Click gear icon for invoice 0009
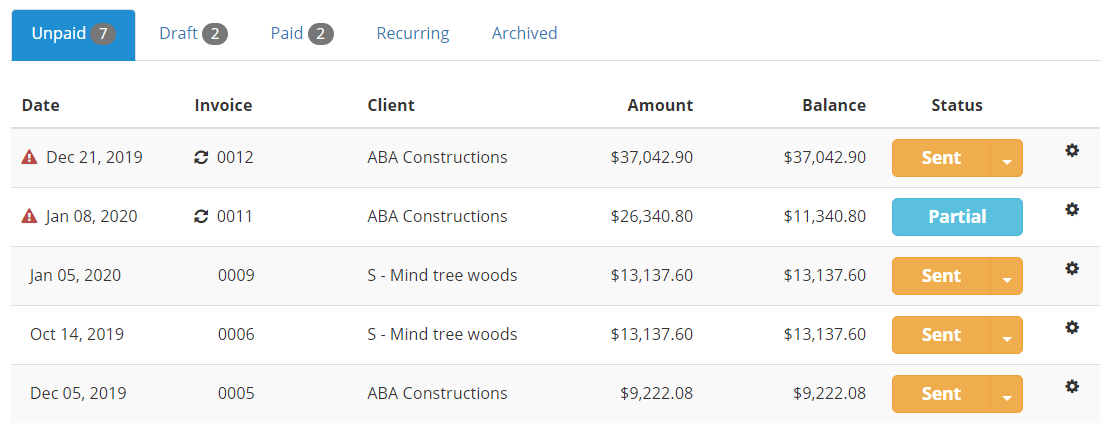This screenshot has height=433, width=1114. (x=1072, y=268)
